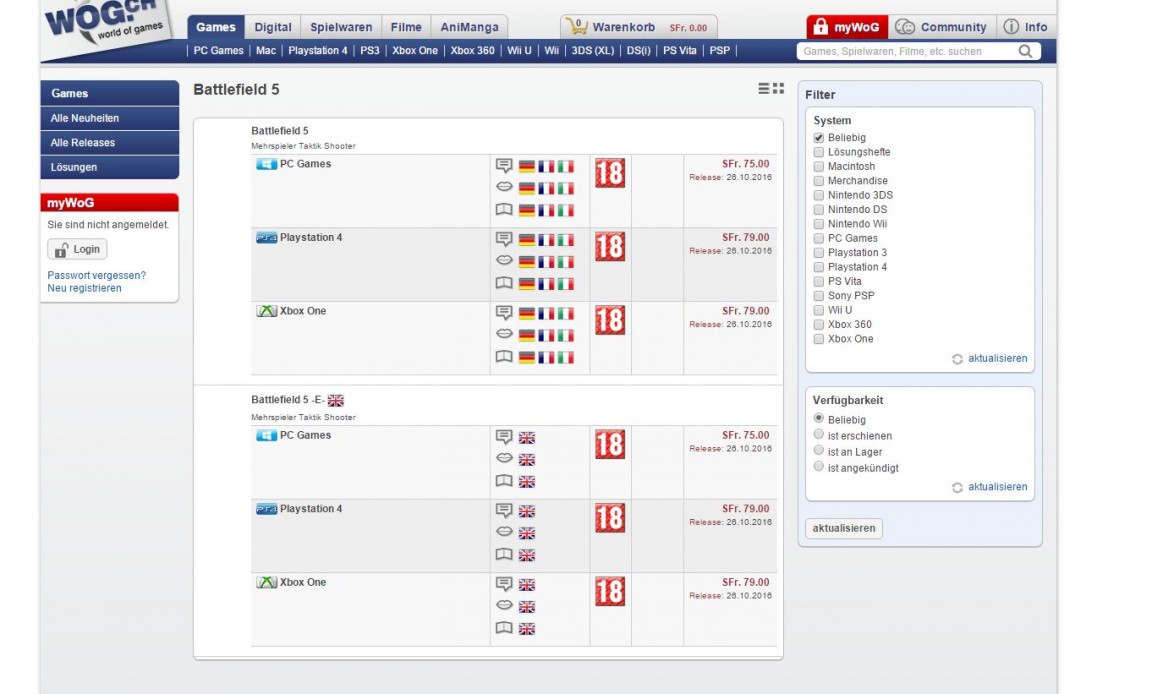Switch to grid view of results
This screenshot has height=694, width=1152.
pyautogui.click(x=778, y=88)
